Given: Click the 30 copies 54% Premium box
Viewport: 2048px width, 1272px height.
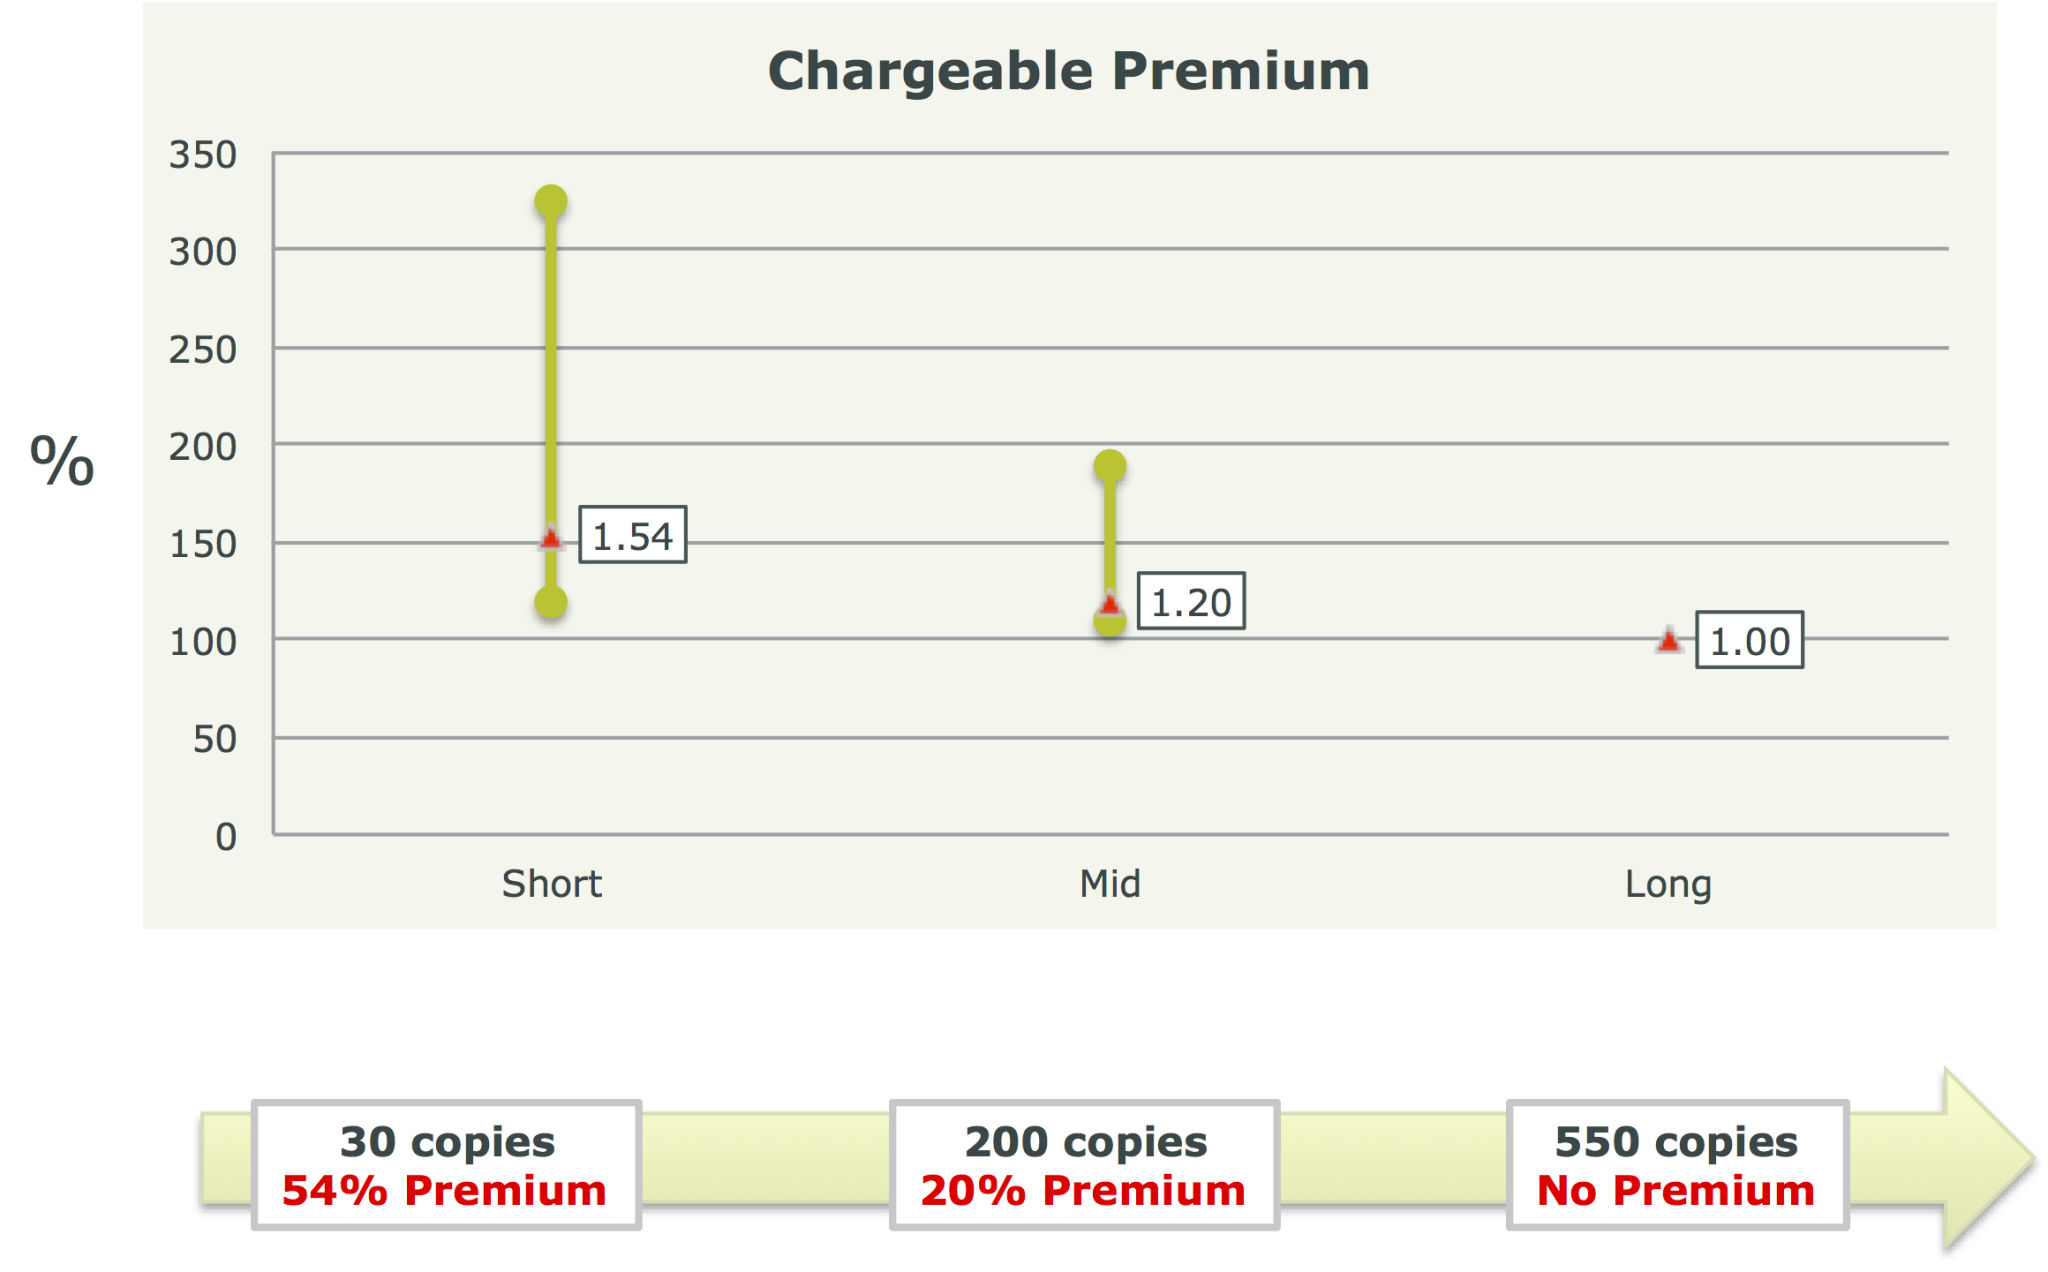Looking at the screenshot, I should 446,1165.
